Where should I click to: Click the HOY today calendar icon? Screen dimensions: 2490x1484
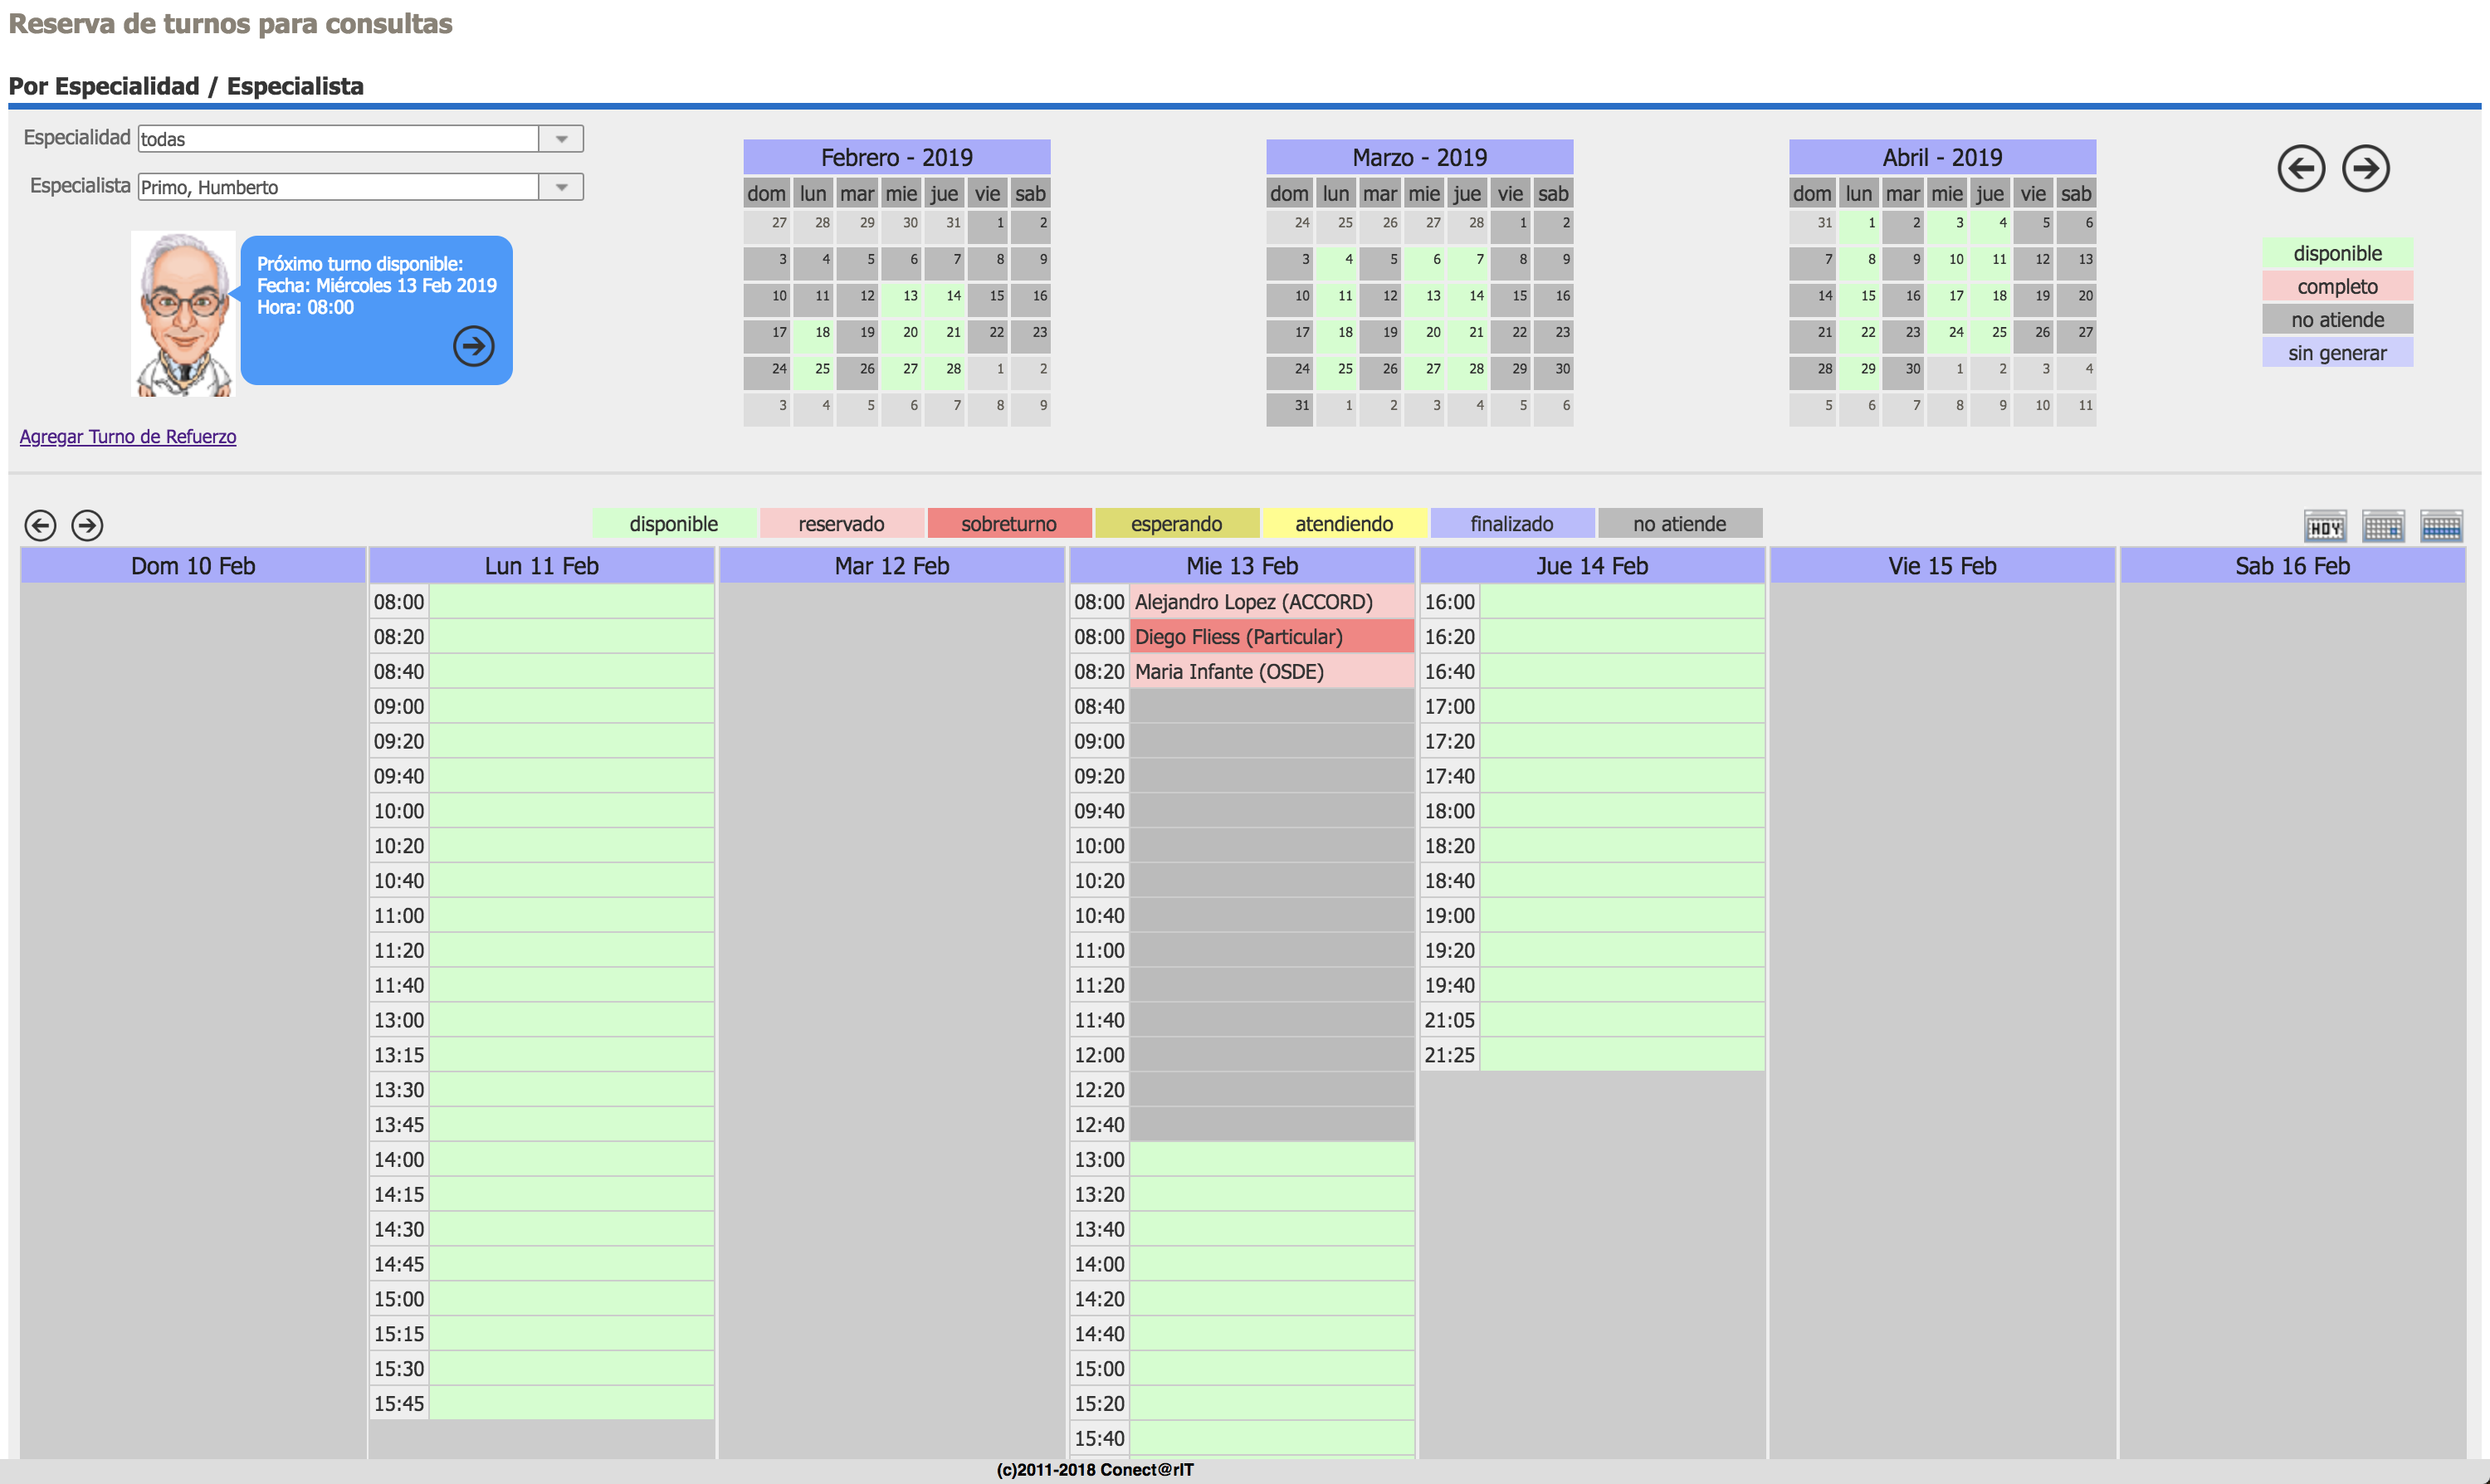click(2325, 526)
